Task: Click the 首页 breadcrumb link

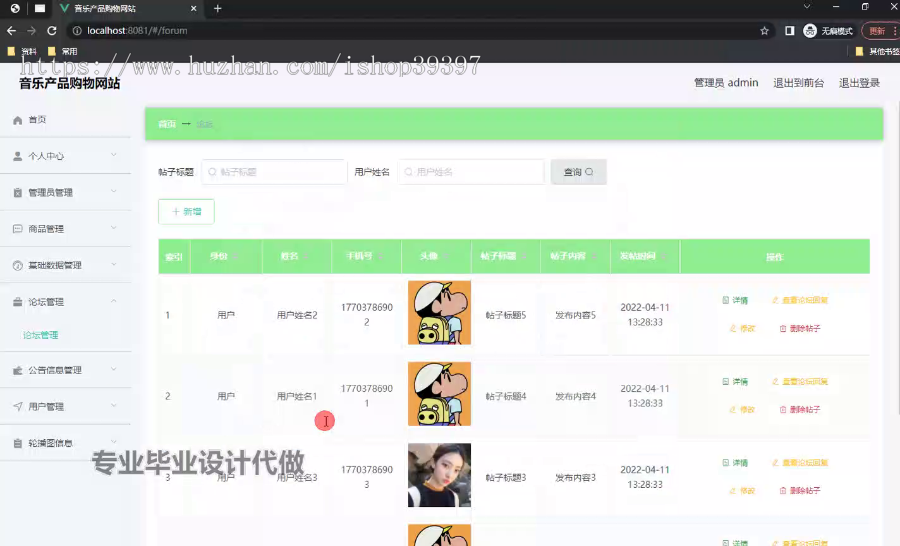Action: point(167,124)
